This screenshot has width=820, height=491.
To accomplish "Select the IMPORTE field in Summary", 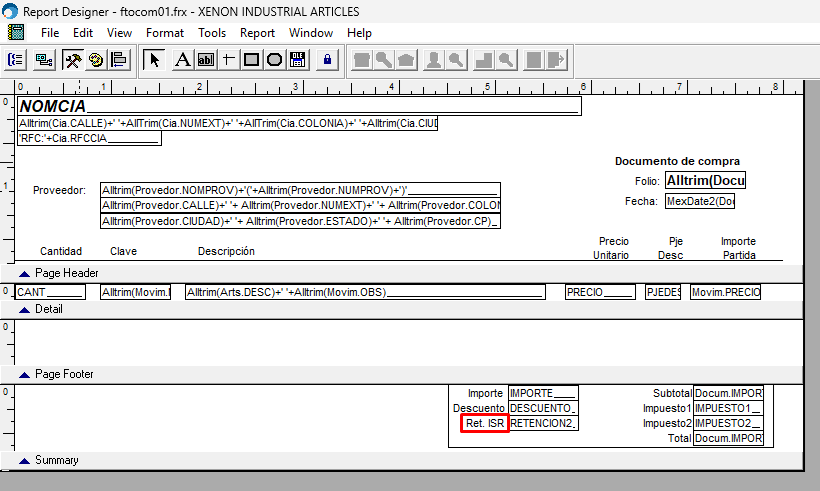I will pyautogui.click(x=543, y=393).
